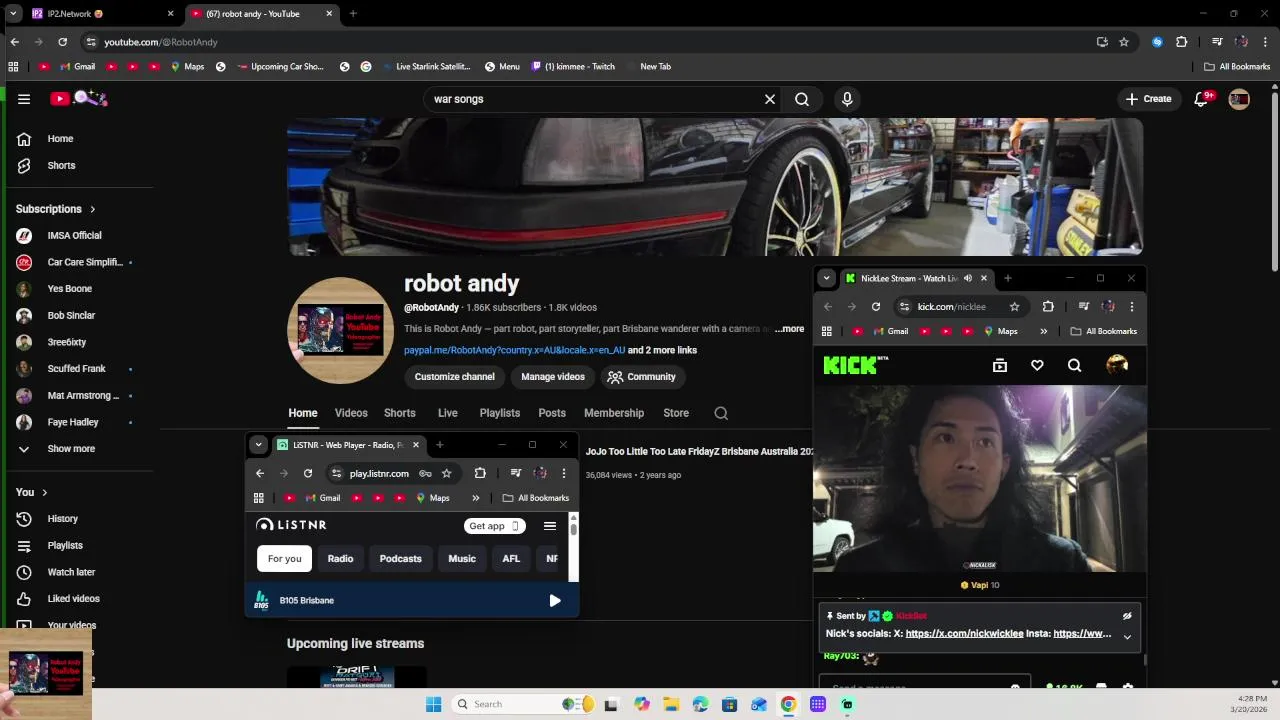The width and height of the screenshot is (1280, 720).
Task: Click the robot andy channel avatar
Action: click(340, 330)
